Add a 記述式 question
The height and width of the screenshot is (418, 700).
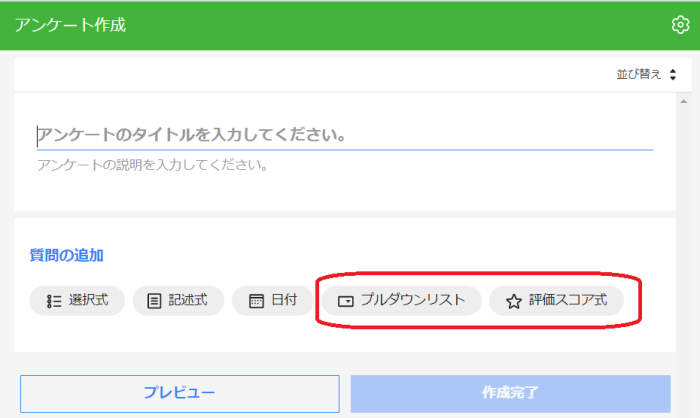[x=178, y=301]
